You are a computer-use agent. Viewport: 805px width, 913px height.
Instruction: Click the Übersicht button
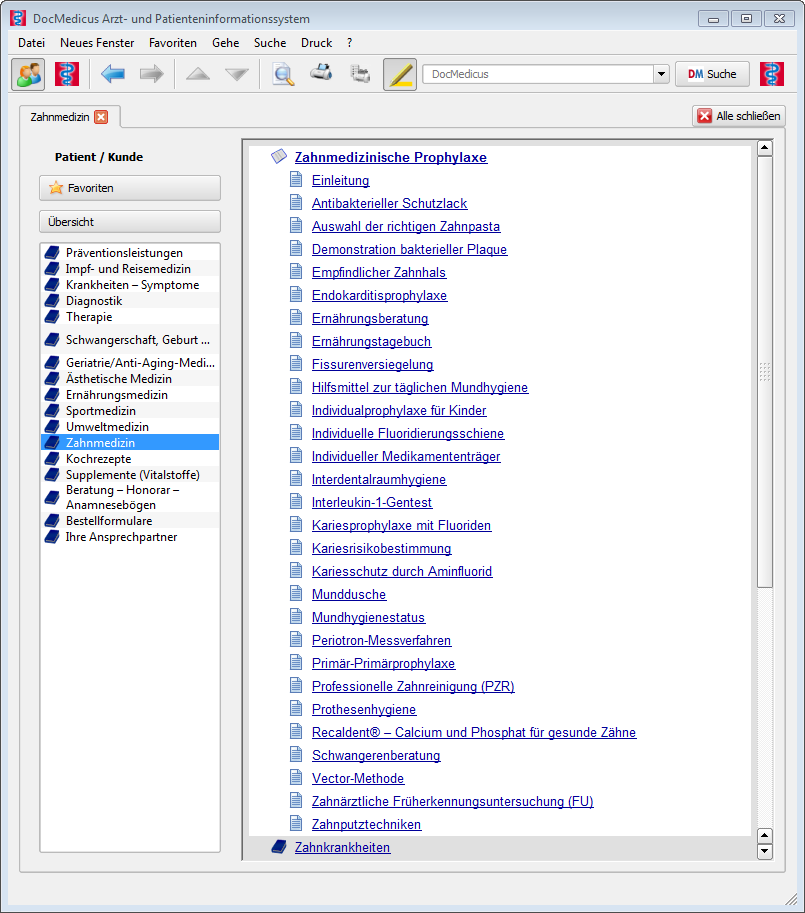tap(130, 222)
